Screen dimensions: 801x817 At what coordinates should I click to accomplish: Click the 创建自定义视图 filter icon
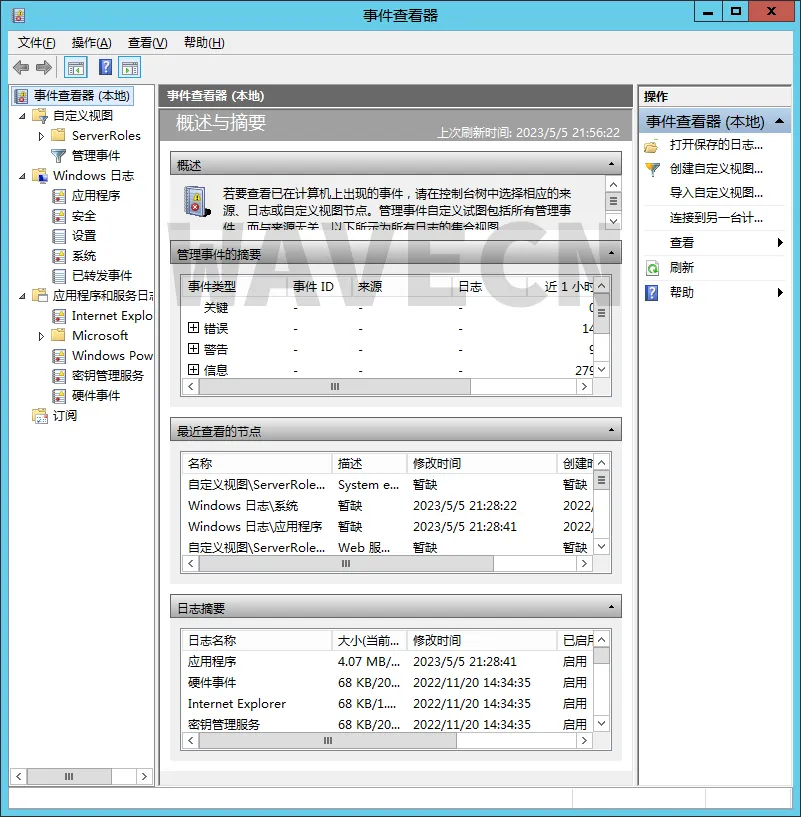651,169
